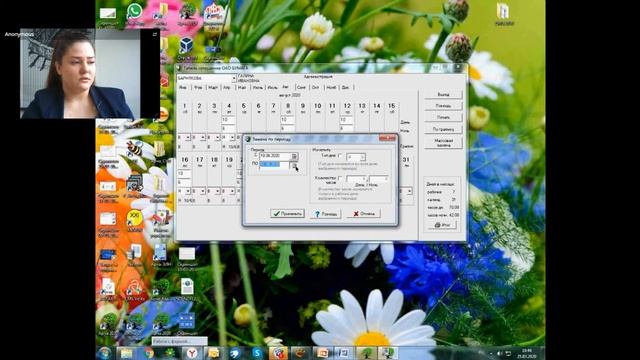Click day hours field under day 16
This screenshot has width=640, height=360.
(184, 173)
